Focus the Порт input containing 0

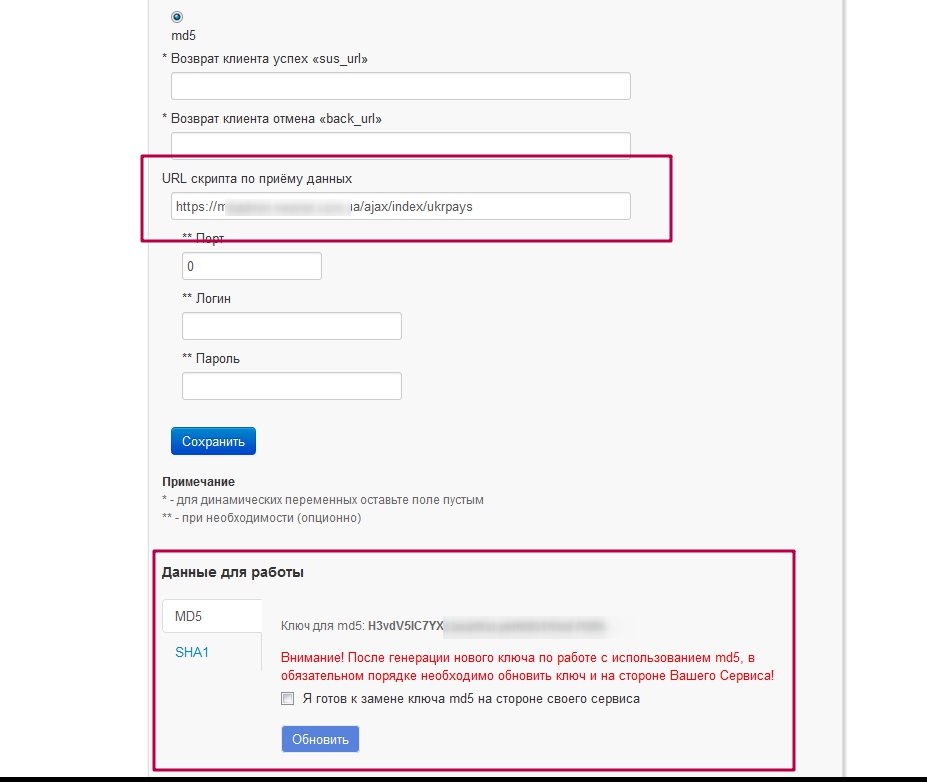click(251, 266)
